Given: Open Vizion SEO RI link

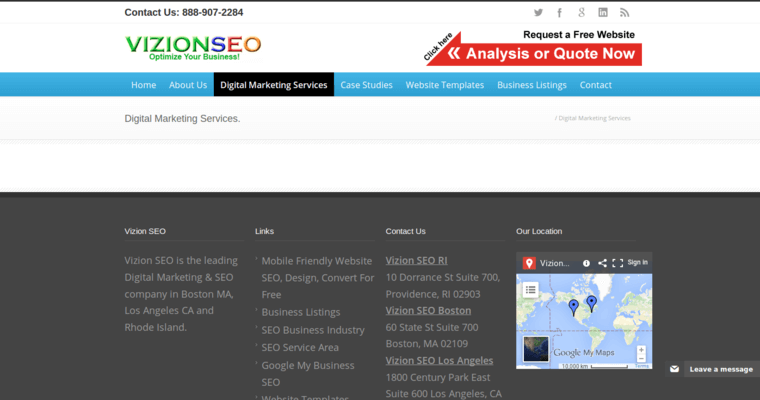Looking at the screenshot, I should (x=416, y=260).
